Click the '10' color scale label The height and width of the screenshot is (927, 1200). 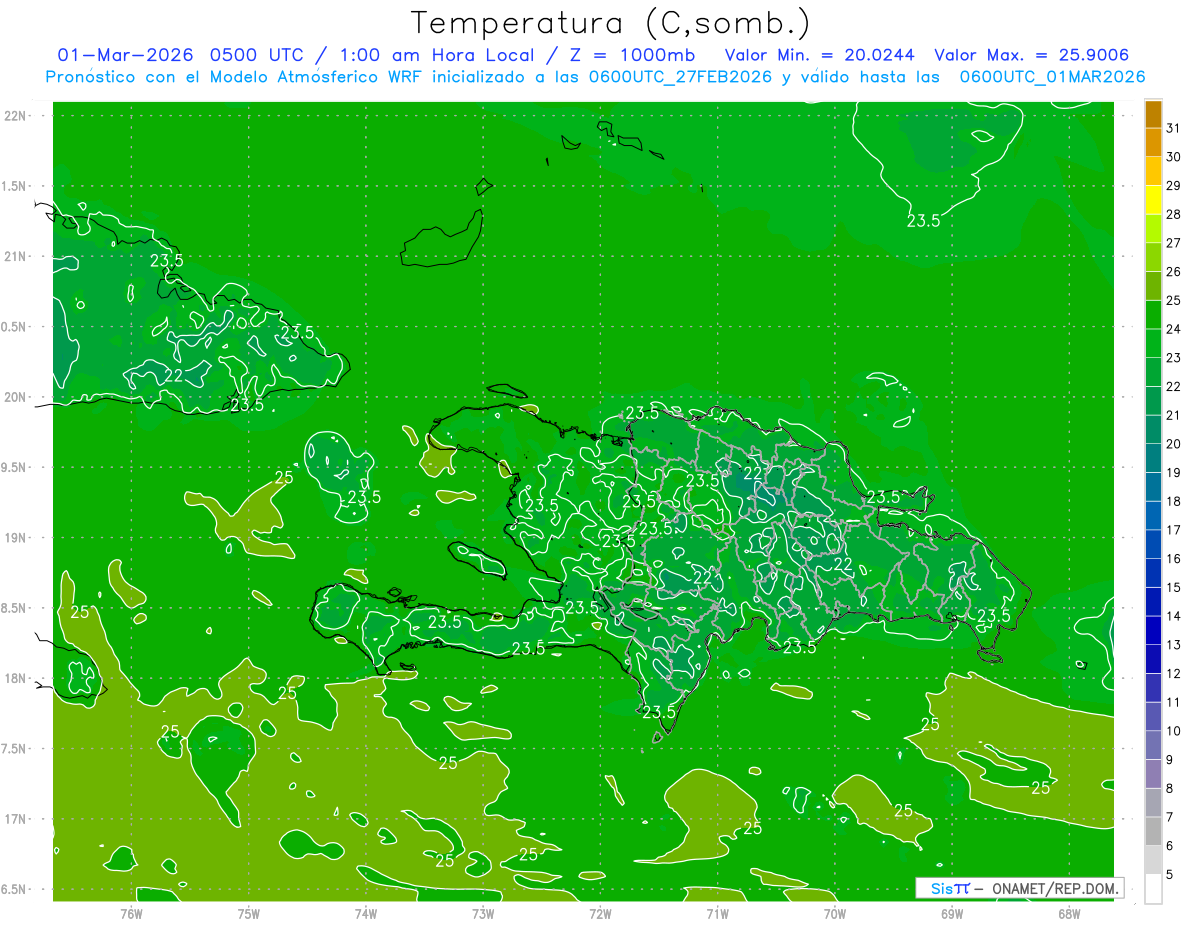[1174, 731]
